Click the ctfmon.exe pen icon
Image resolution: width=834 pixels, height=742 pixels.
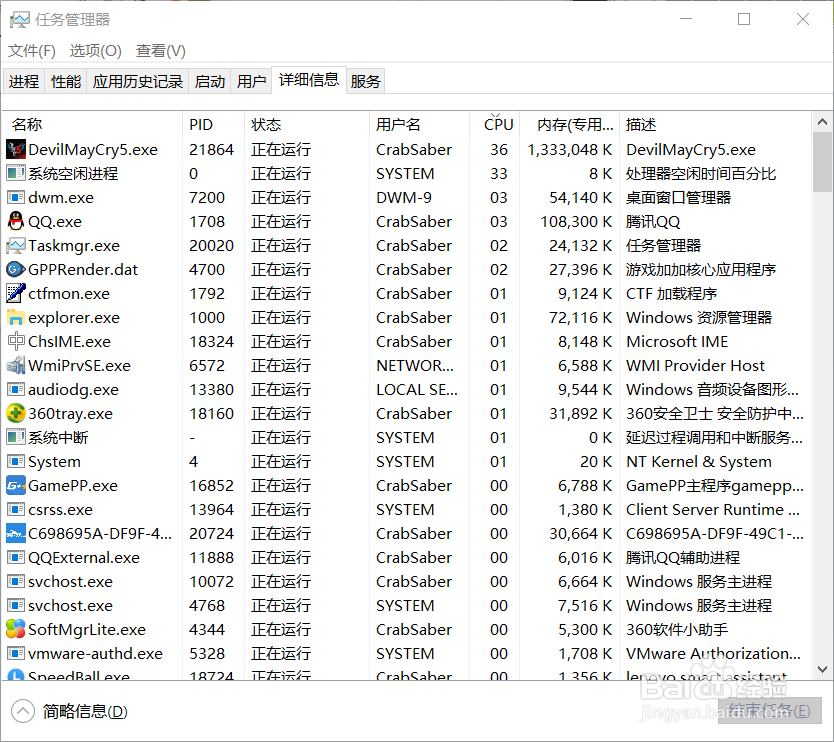[x=15, y=293]
